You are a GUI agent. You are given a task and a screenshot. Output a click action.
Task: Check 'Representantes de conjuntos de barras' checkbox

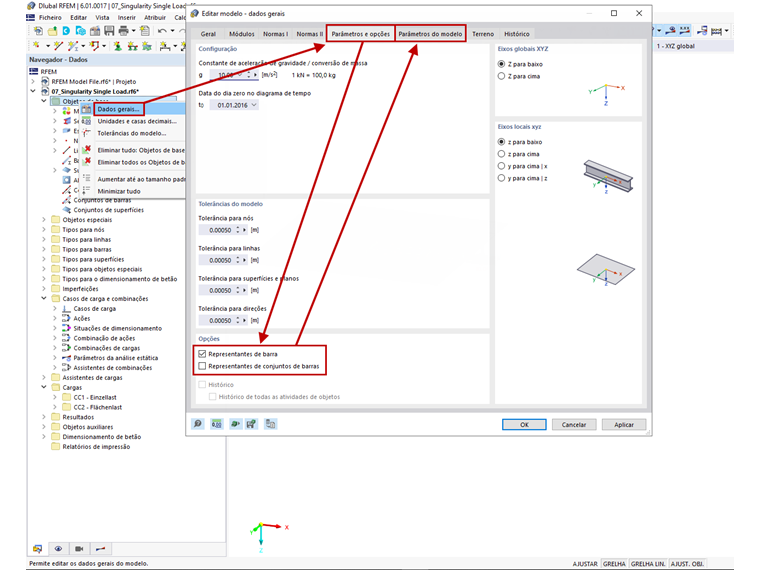[202, 366]
